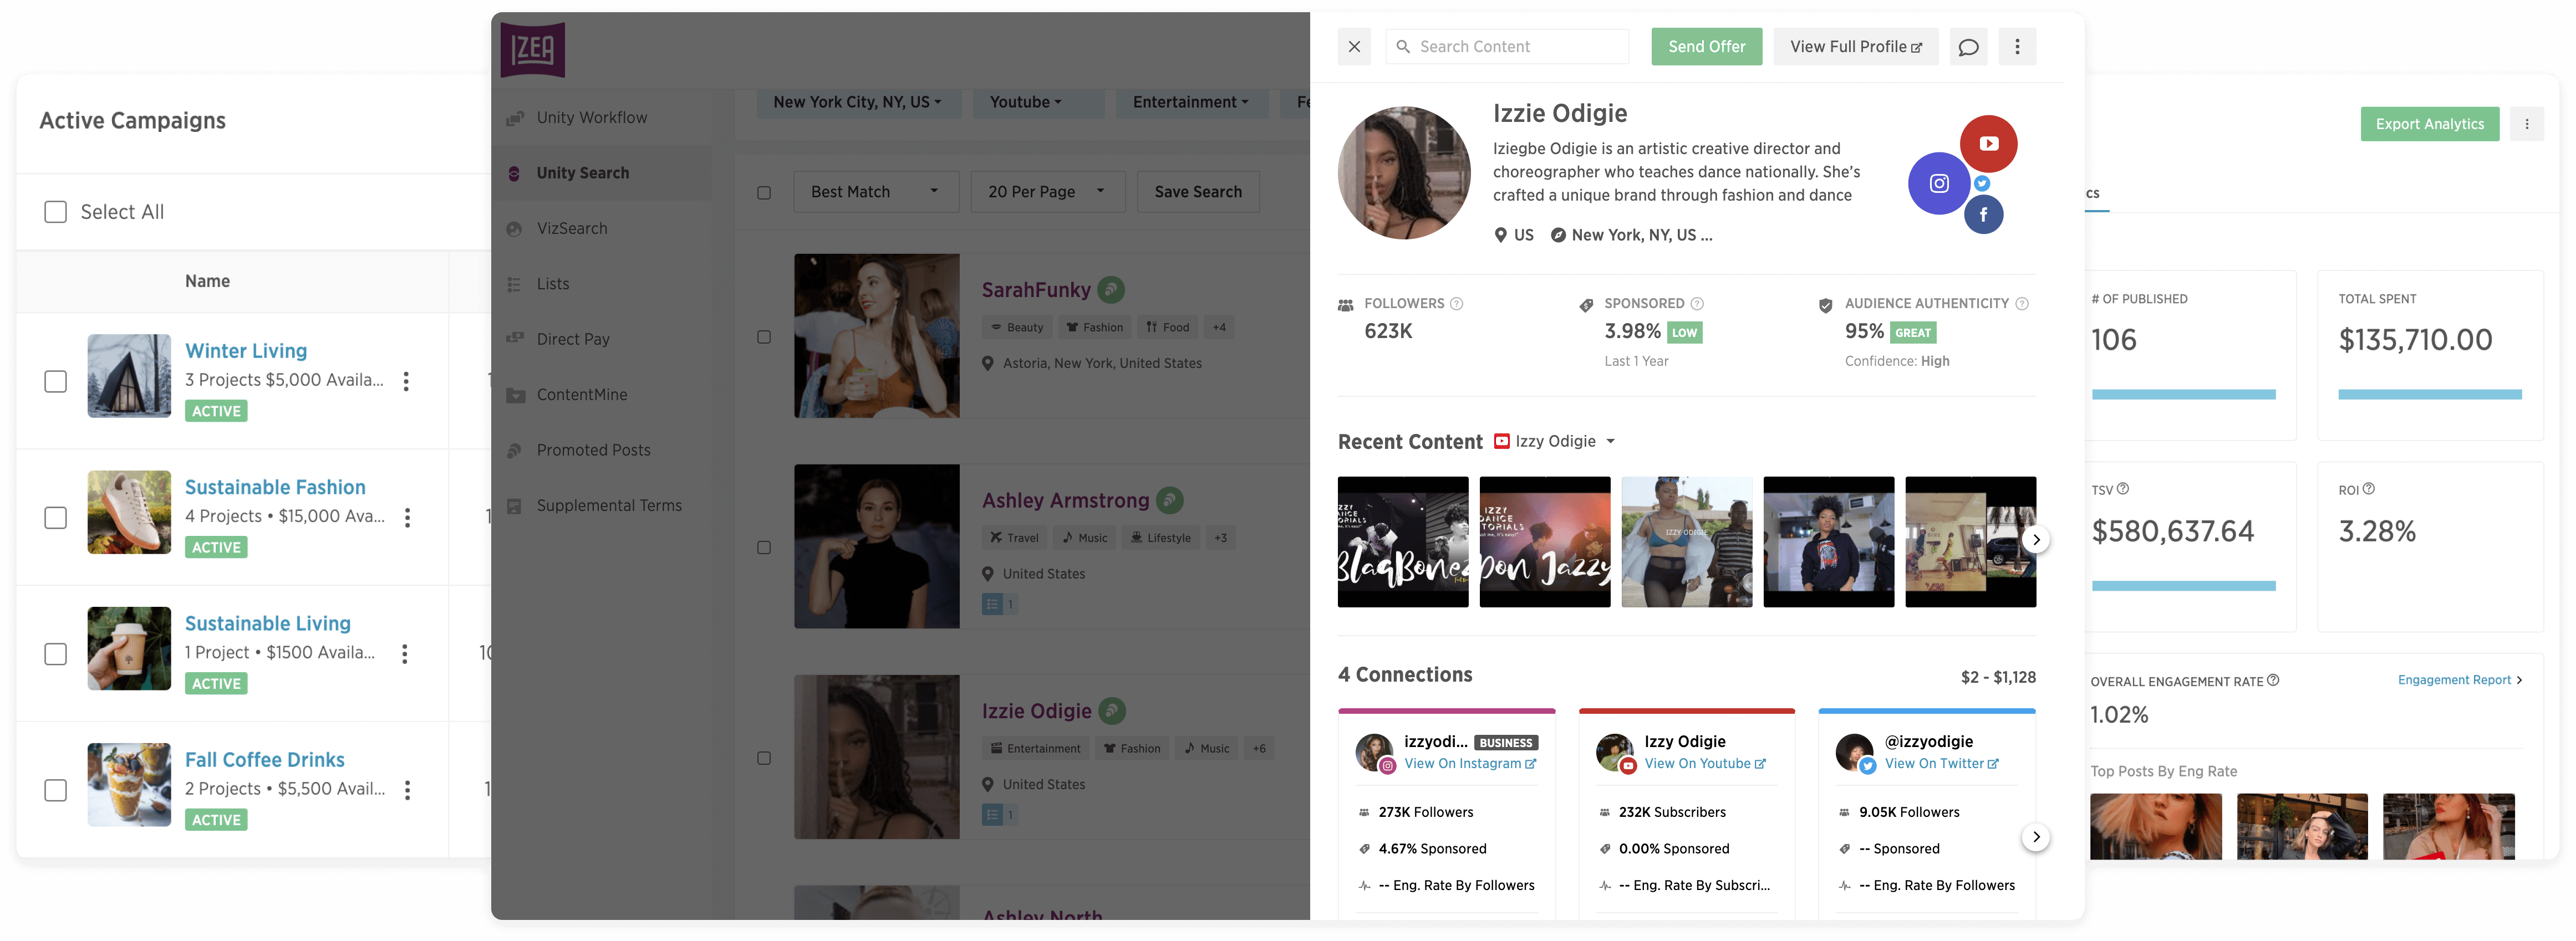
Task: Open Unity Workflow in the sidebar
Action: pyautogui.click(x=591, y=117)
